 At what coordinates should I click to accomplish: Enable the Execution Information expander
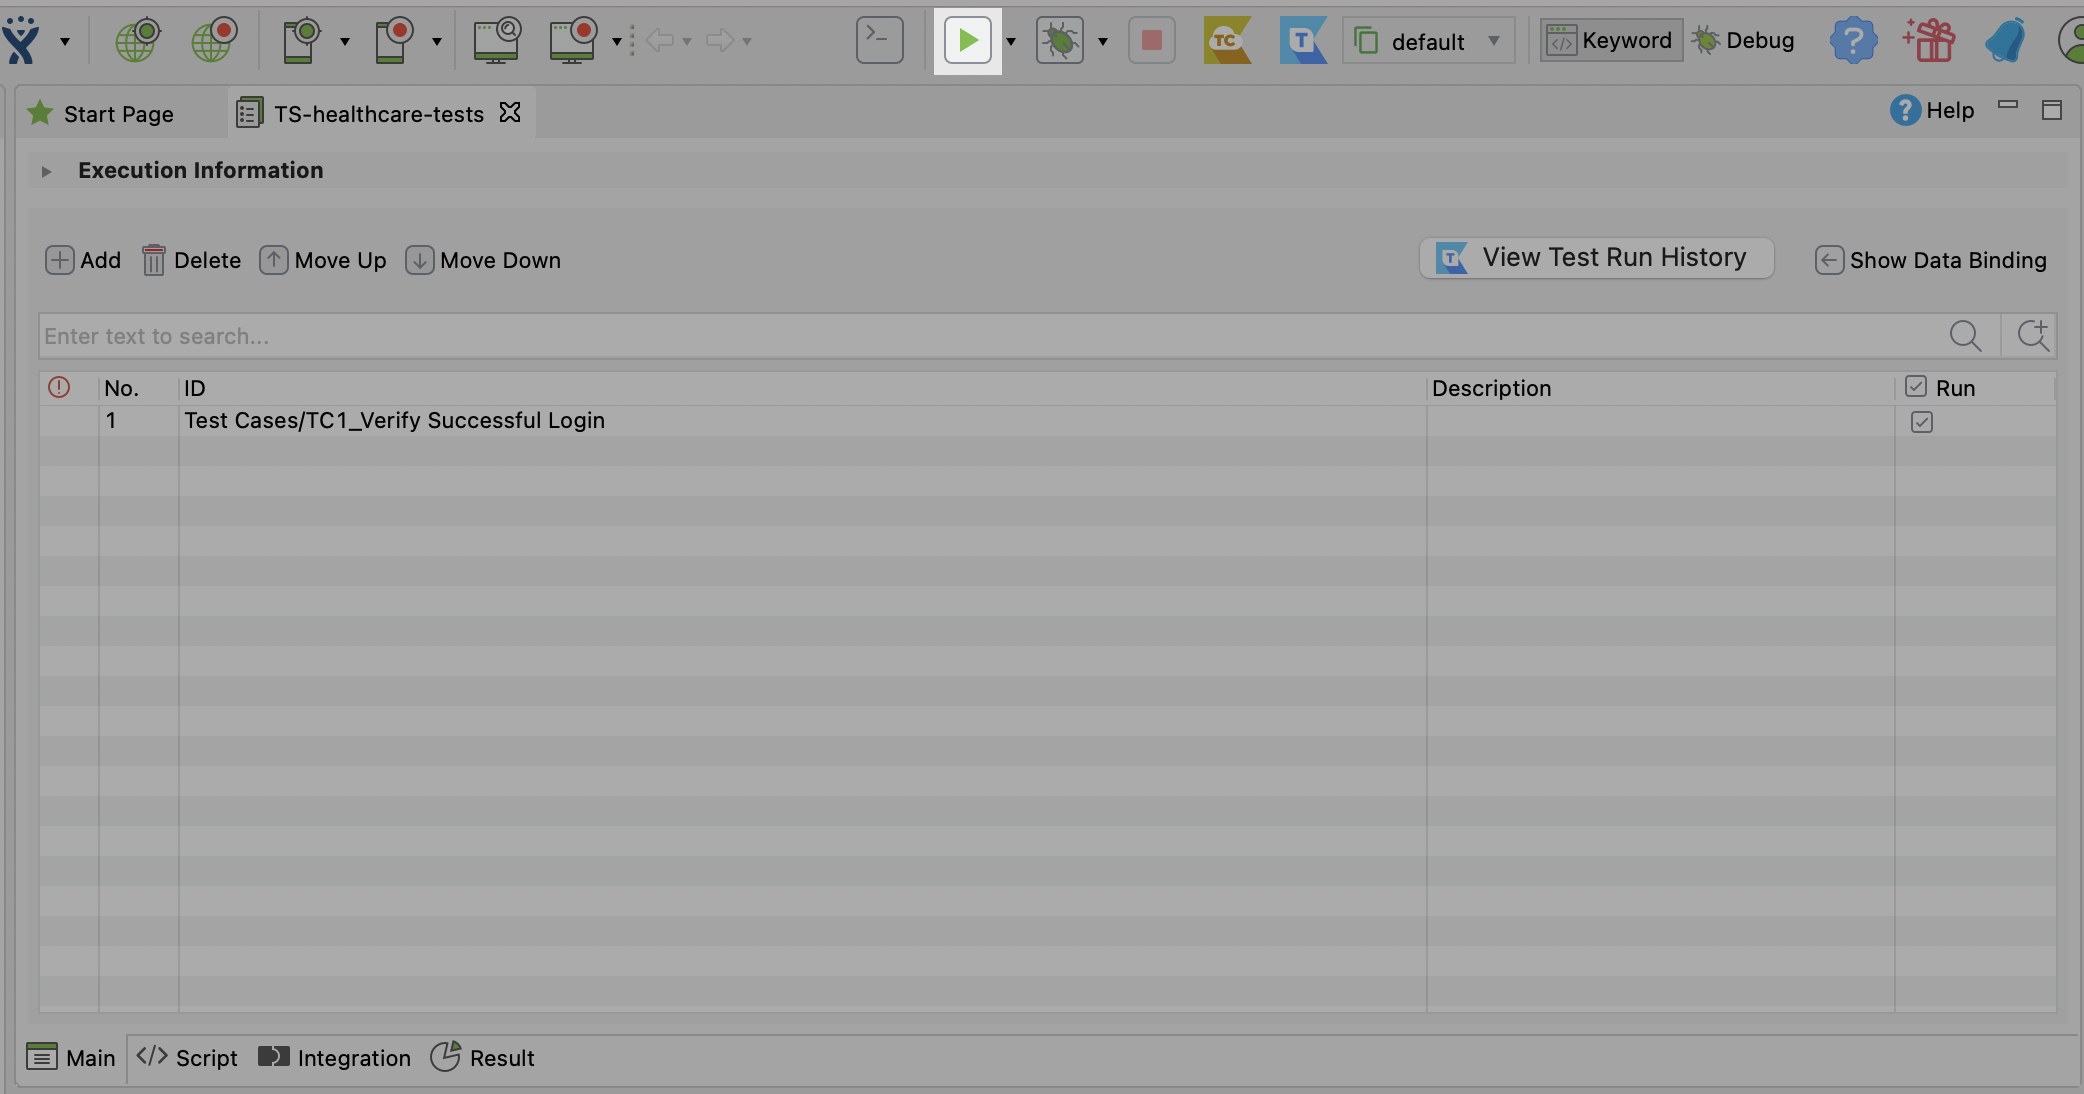coord(45,169)
